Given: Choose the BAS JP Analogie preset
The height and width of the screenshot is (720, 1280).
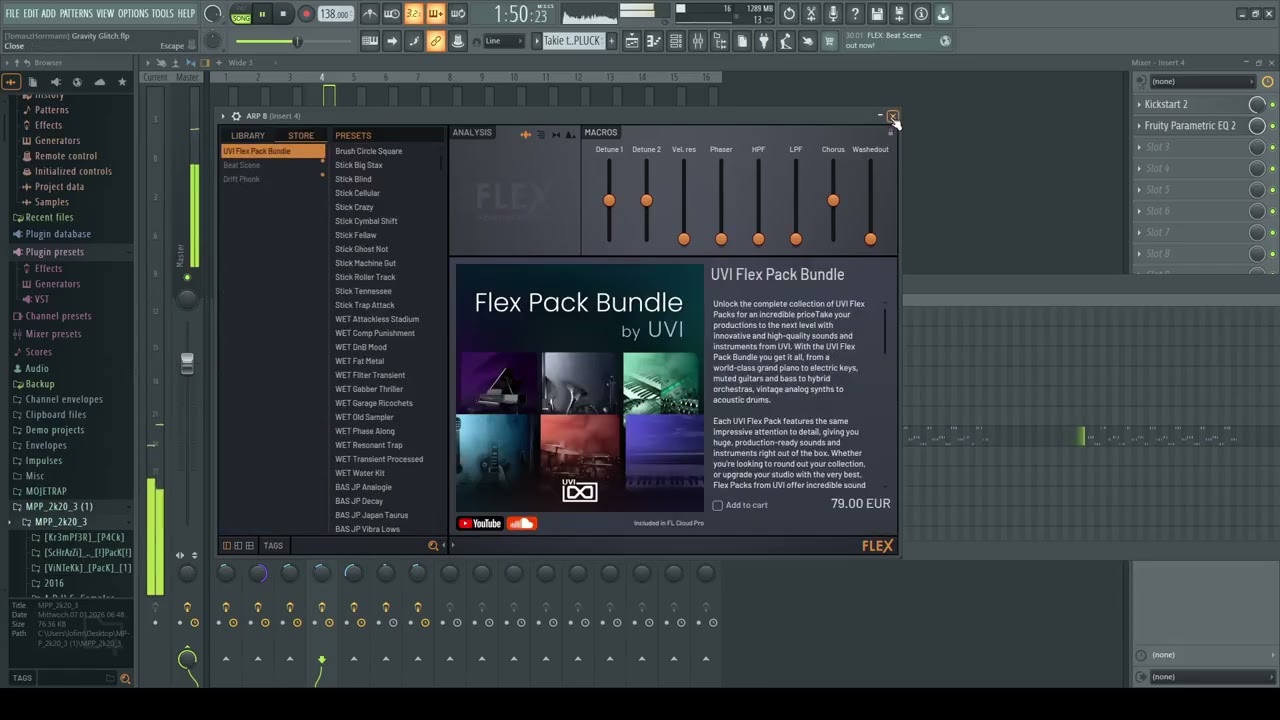Looking at the screenshot, I should [363, 487].
